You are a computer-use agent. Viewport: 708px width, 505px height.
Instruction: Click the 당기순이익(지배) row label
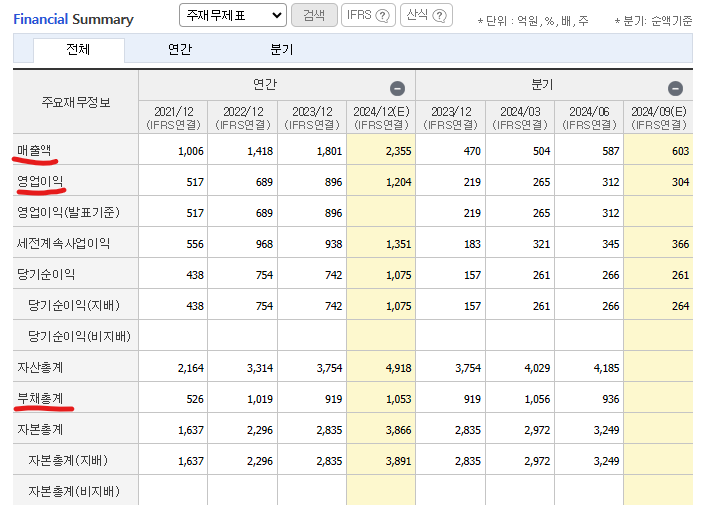(x=70, y=305)
